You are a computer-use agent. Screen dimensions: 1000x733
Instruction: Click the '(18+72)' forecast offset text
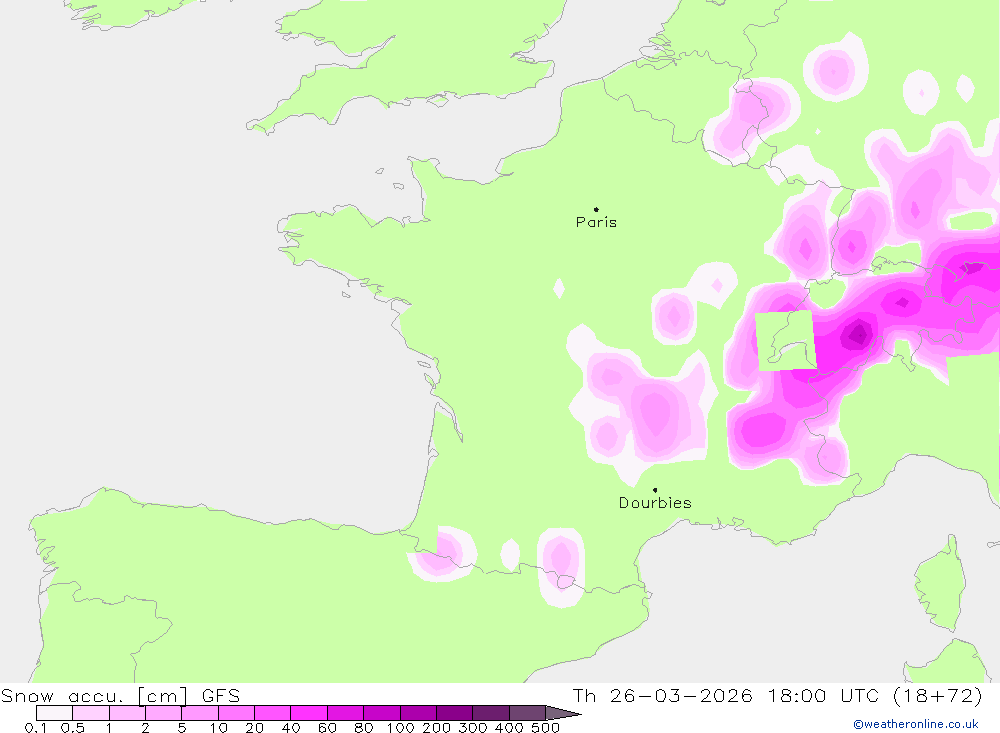938,695
